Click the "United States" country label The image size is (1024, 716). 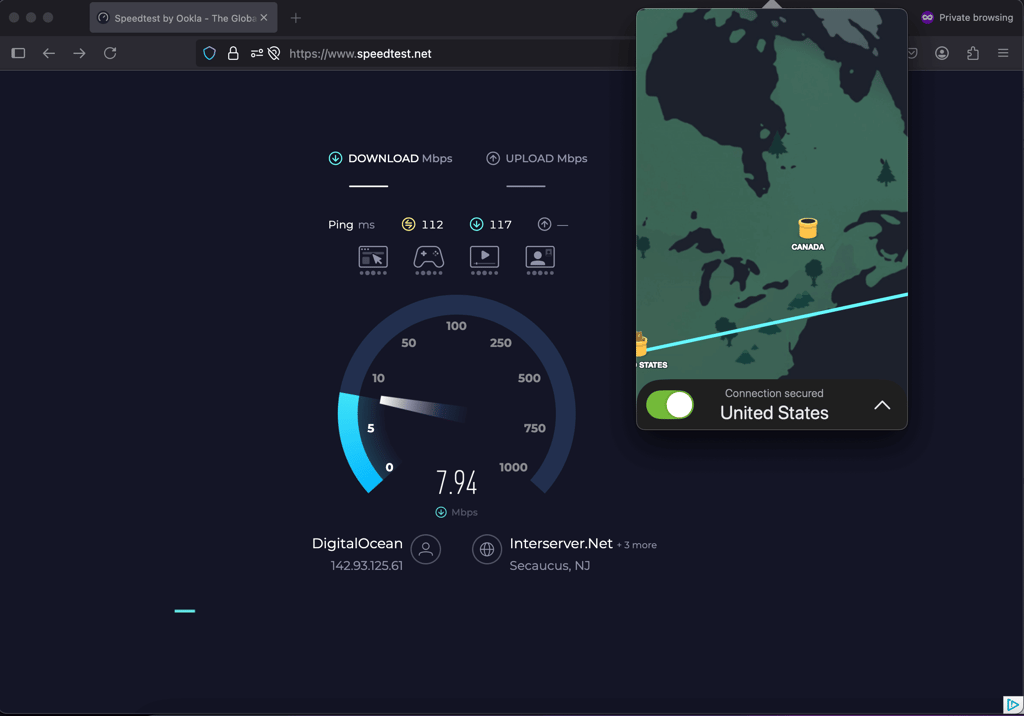coord(774,413)
